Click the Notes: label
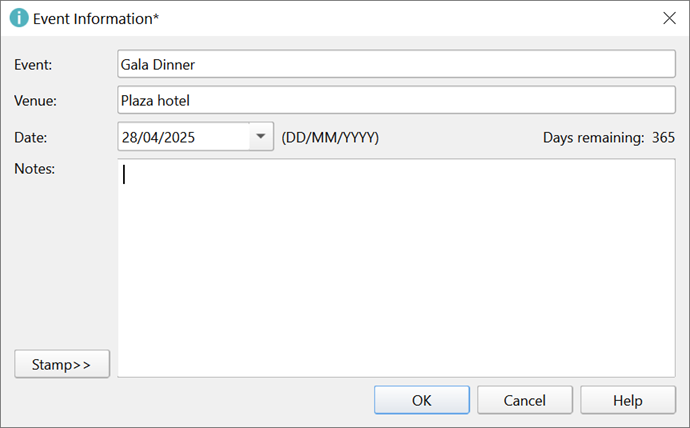The image size is (690, 428). [x=34, y=168]
